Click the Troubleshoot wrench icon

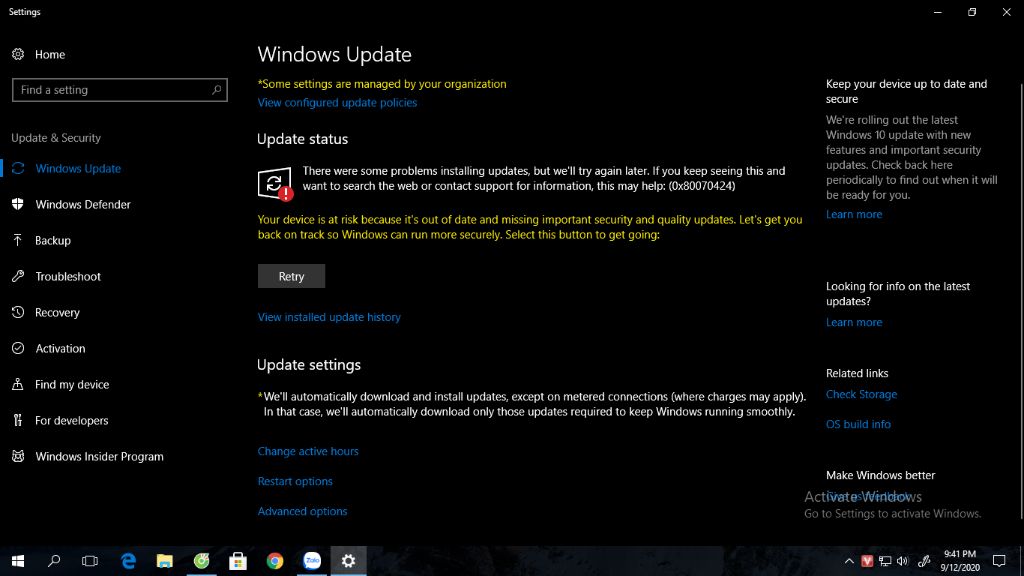coord(18,276)
